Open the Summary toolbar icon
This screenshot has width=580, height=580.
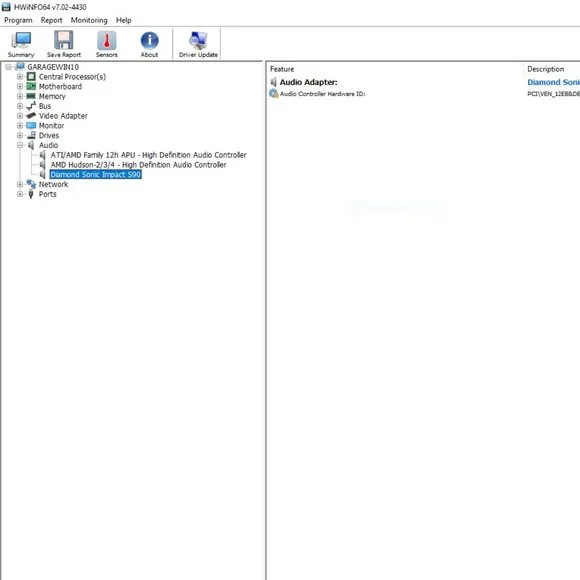pyautogui.click(x=21, y=40)
